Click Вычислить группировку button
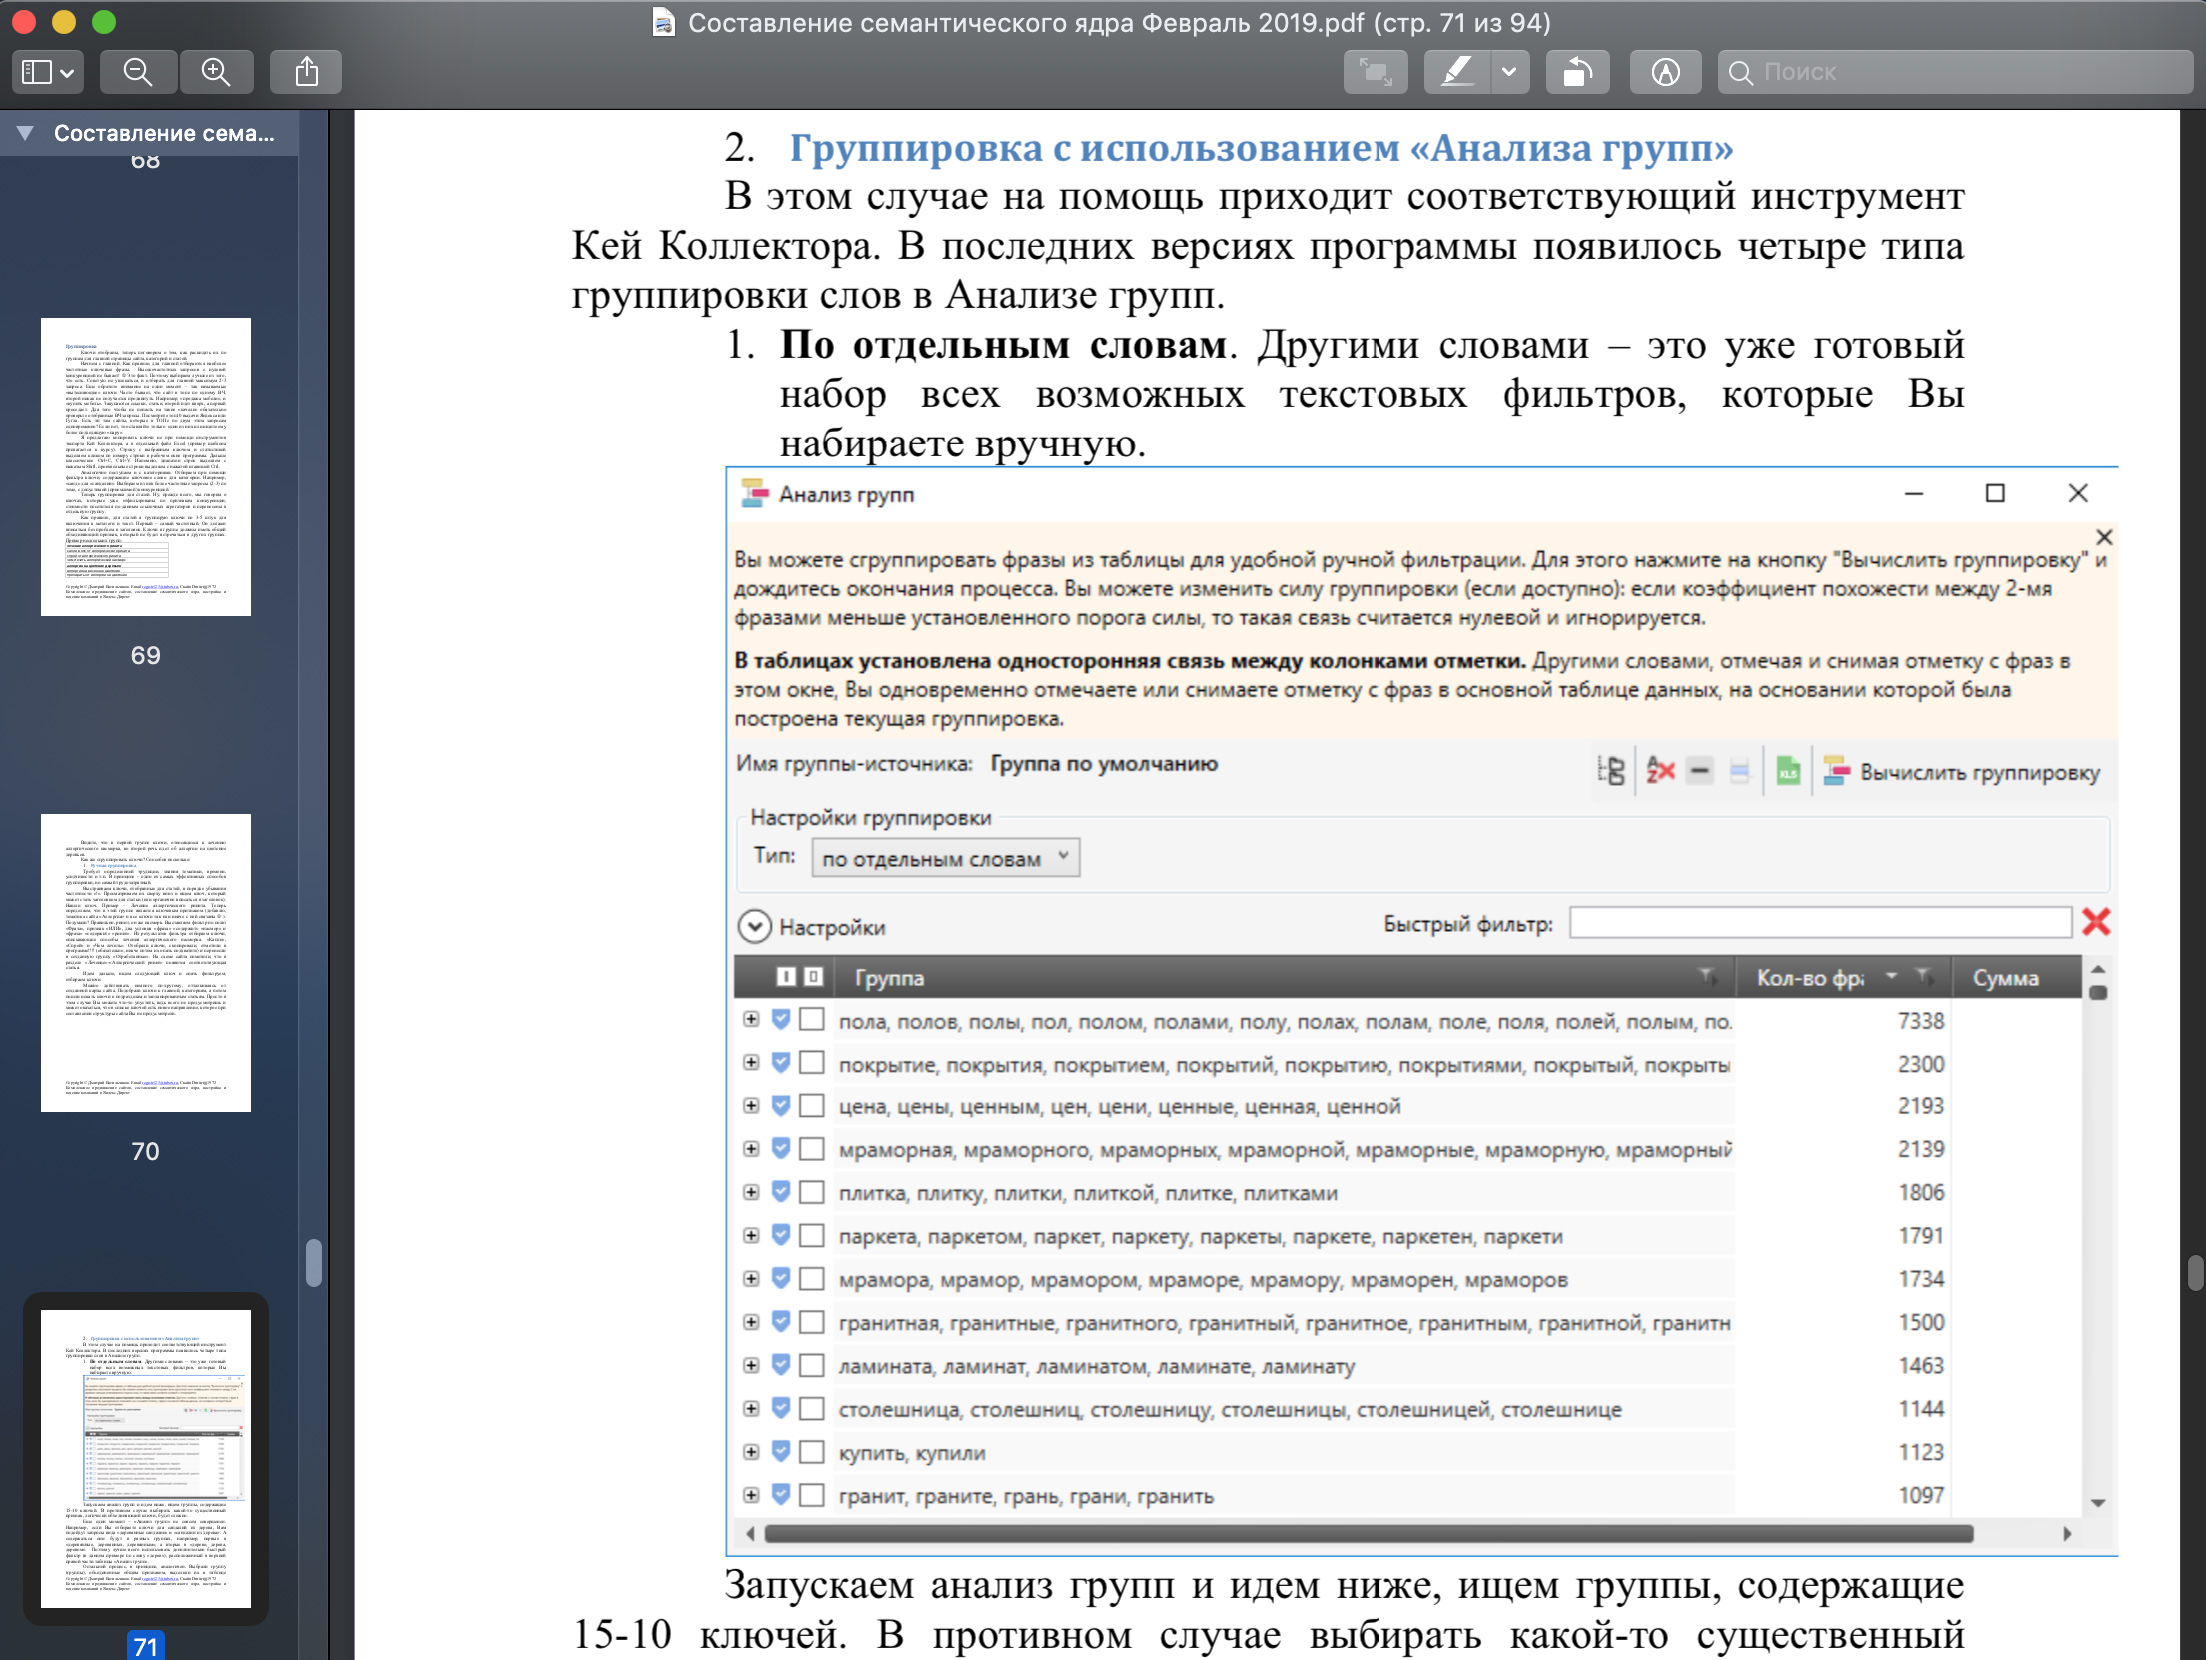Image resolution: width=2206 pixels, height=1660 pixels. click(1962, 772)
